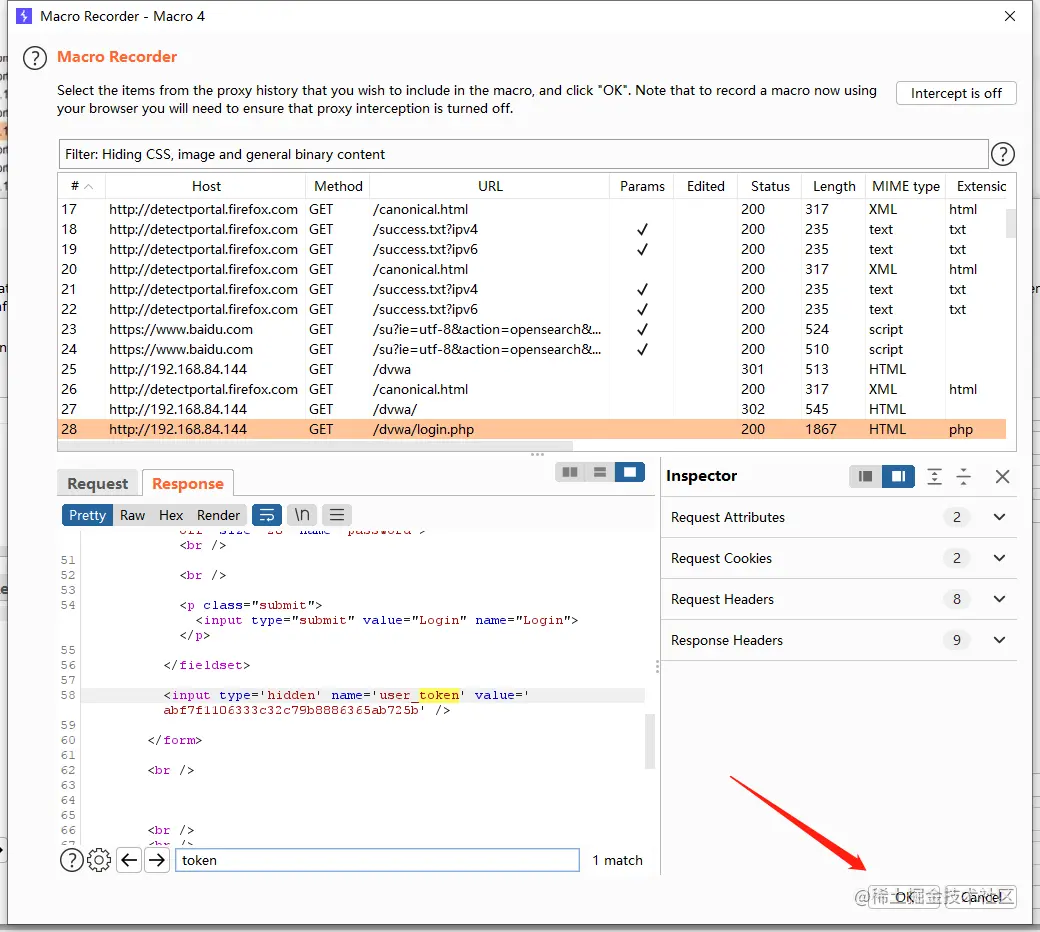Select the combined tab view layout icon
This screenshot has width=1040, height=932.
pos(629,472)
